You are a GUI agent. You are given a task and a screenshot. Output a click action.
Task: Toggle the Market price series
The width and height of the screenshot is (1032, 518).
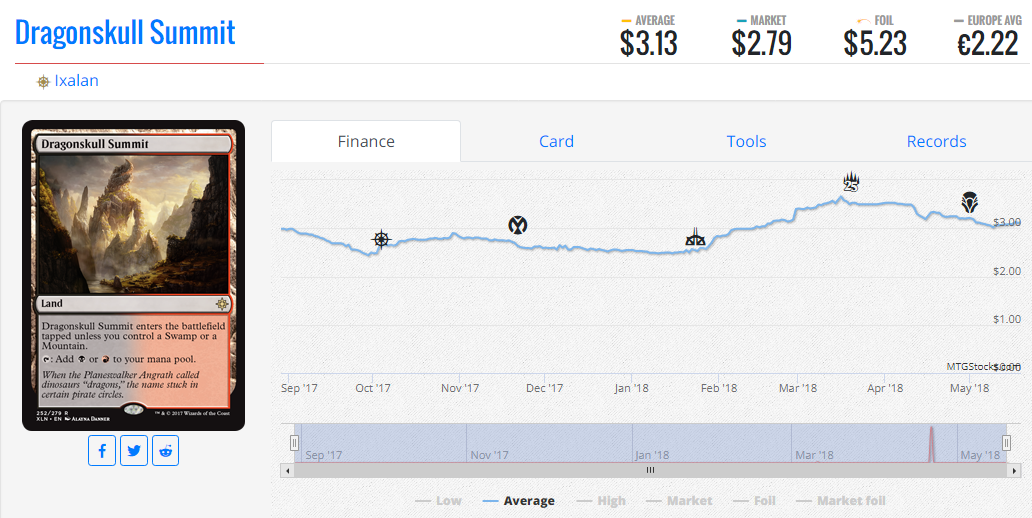(x=679, y=501)
